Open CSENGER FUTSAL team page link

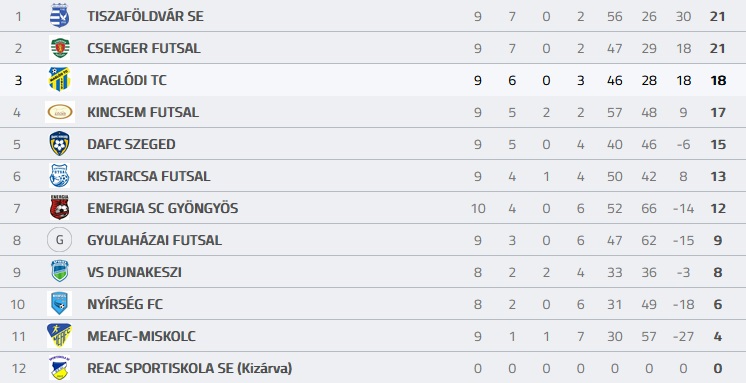point(144,48)
